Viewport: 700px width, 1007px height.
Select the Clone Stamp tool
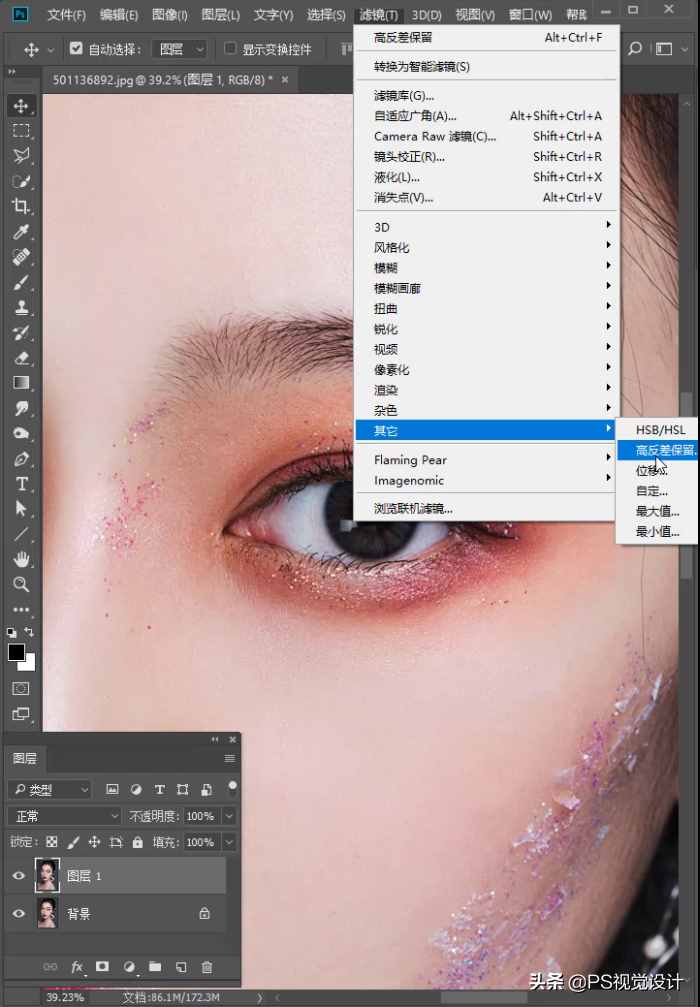tap(21, 307)
